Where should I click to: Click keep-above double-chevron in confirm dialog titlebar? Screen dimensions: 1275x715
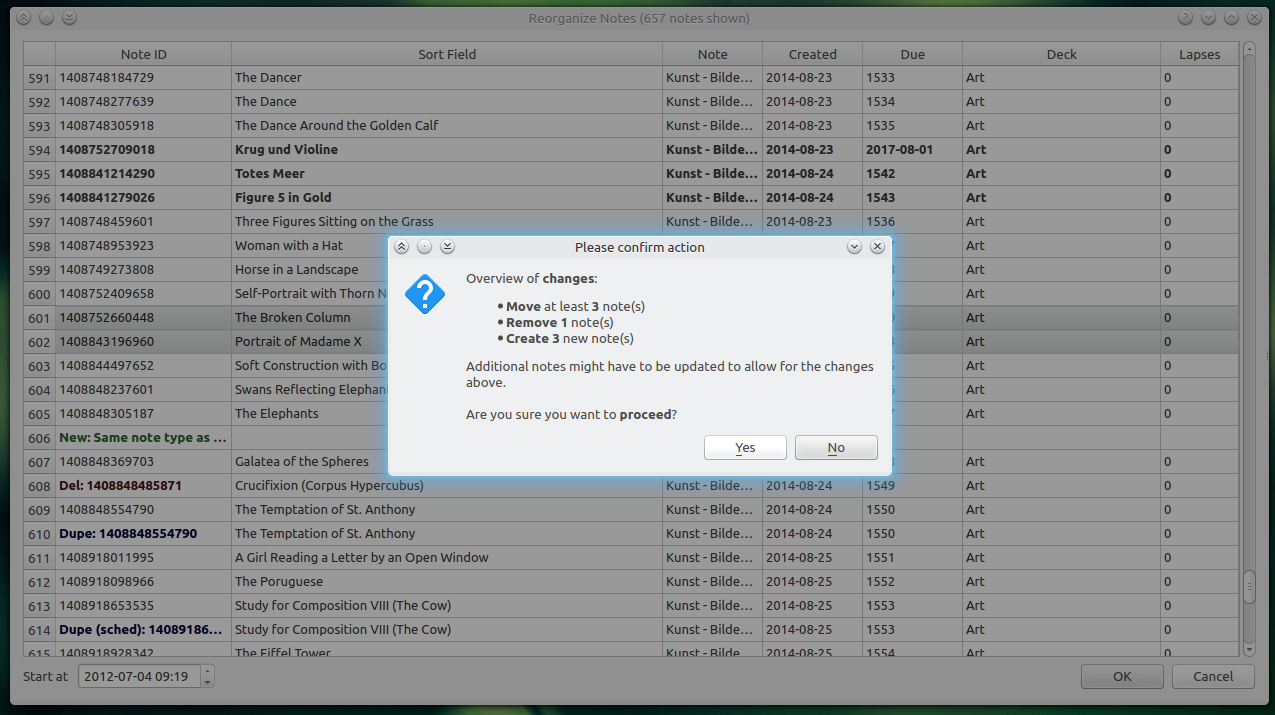(x=401, y=247)
